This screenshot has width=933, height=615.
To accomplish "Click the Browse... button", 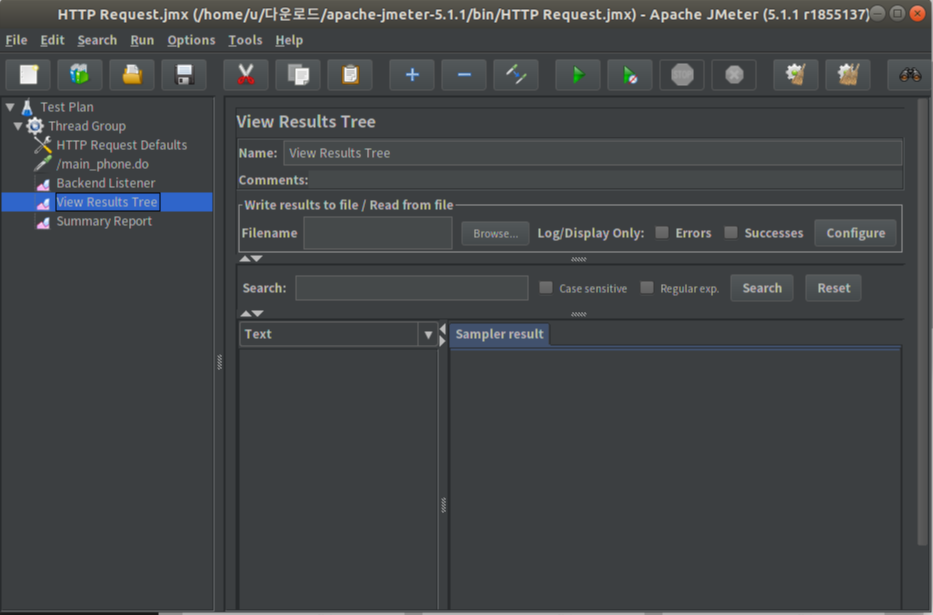I will [495, 234].
